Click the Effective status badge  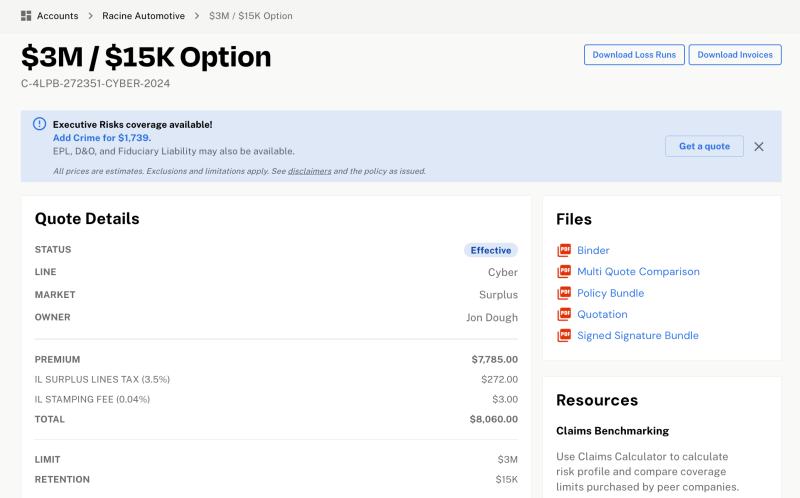[490, 250]
